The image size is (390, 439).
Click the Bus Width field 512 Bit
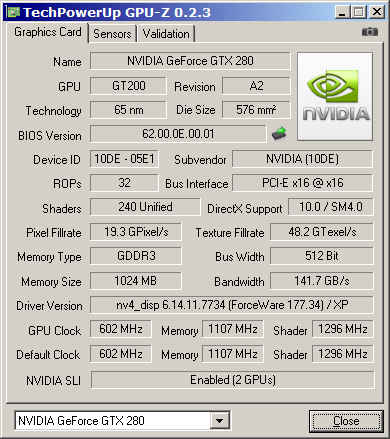click(x=322, y=256)
